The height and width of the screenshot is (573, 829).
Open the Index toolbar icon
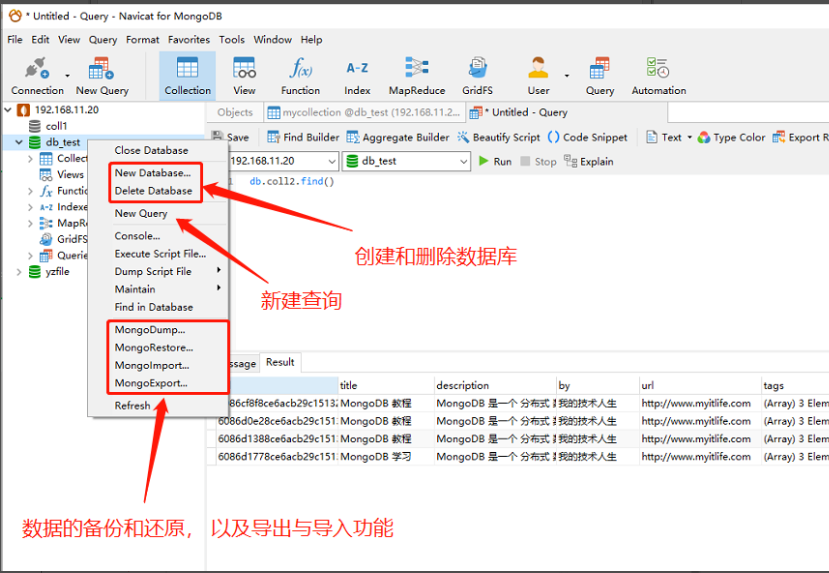point(357,76)
